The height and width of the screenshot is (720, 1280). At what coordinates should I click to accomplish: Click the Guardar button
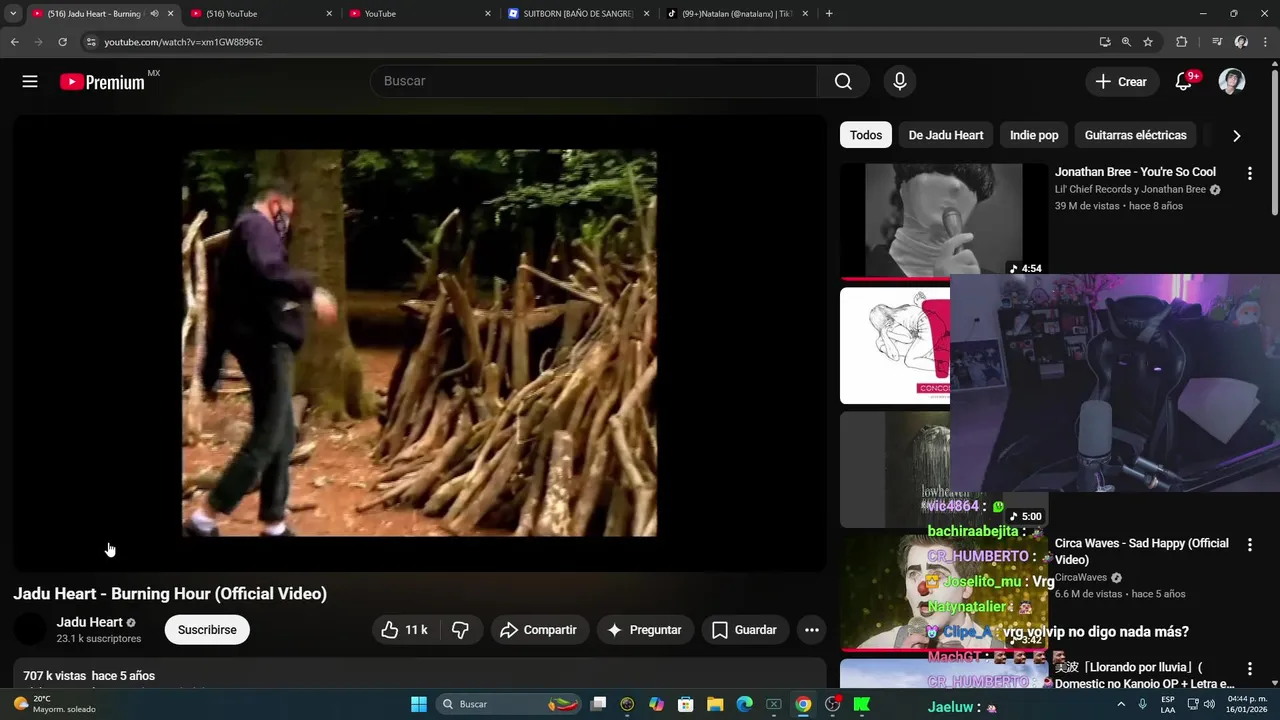[744, 630]
